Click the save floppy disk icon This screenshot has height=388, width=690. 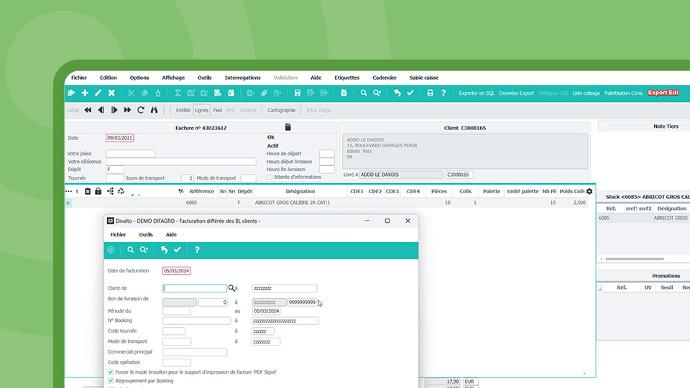pos(297,93)
